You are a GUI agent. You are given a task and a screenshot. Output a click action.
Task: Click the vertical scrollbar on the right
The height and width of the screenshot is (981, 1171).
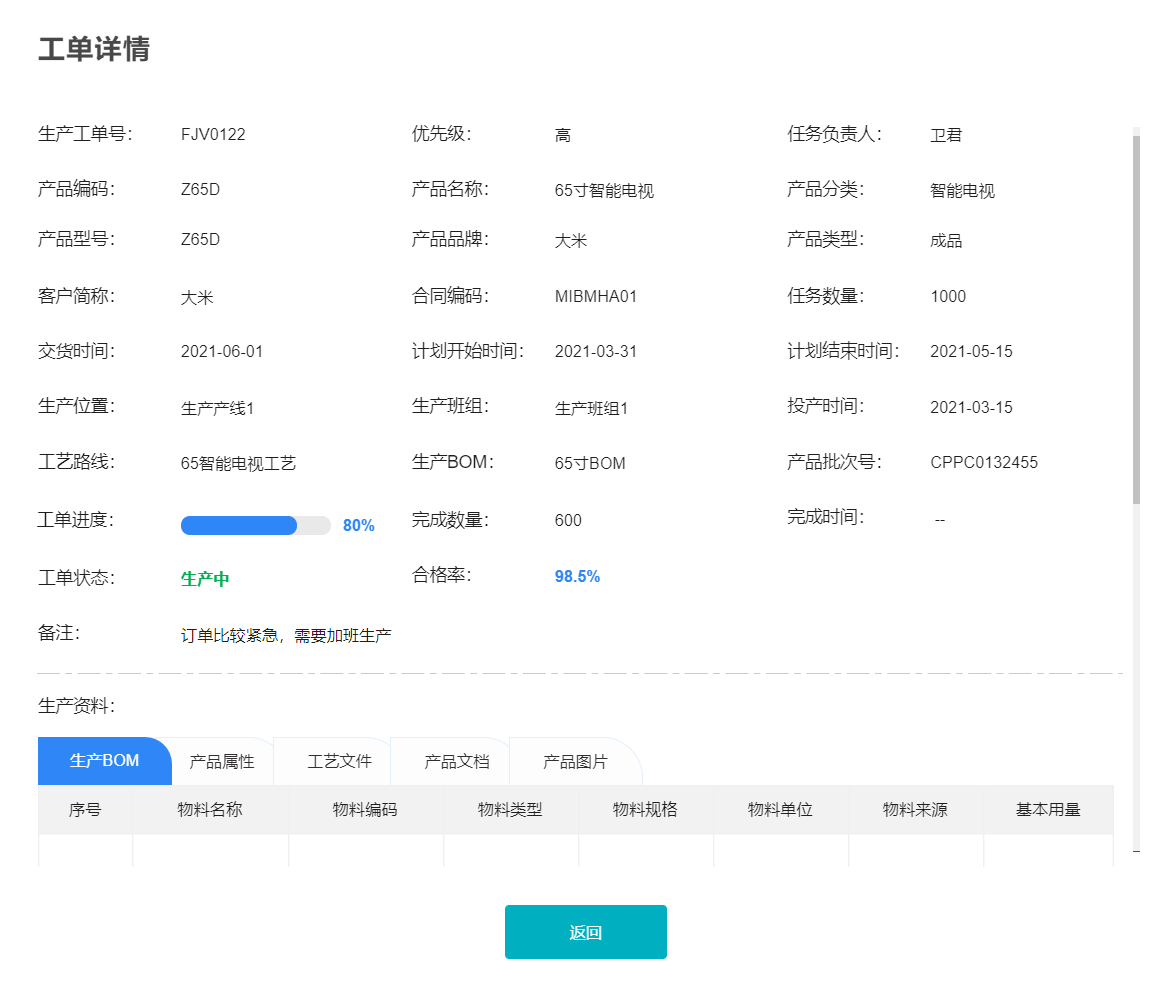click(x=1136, y=320)
